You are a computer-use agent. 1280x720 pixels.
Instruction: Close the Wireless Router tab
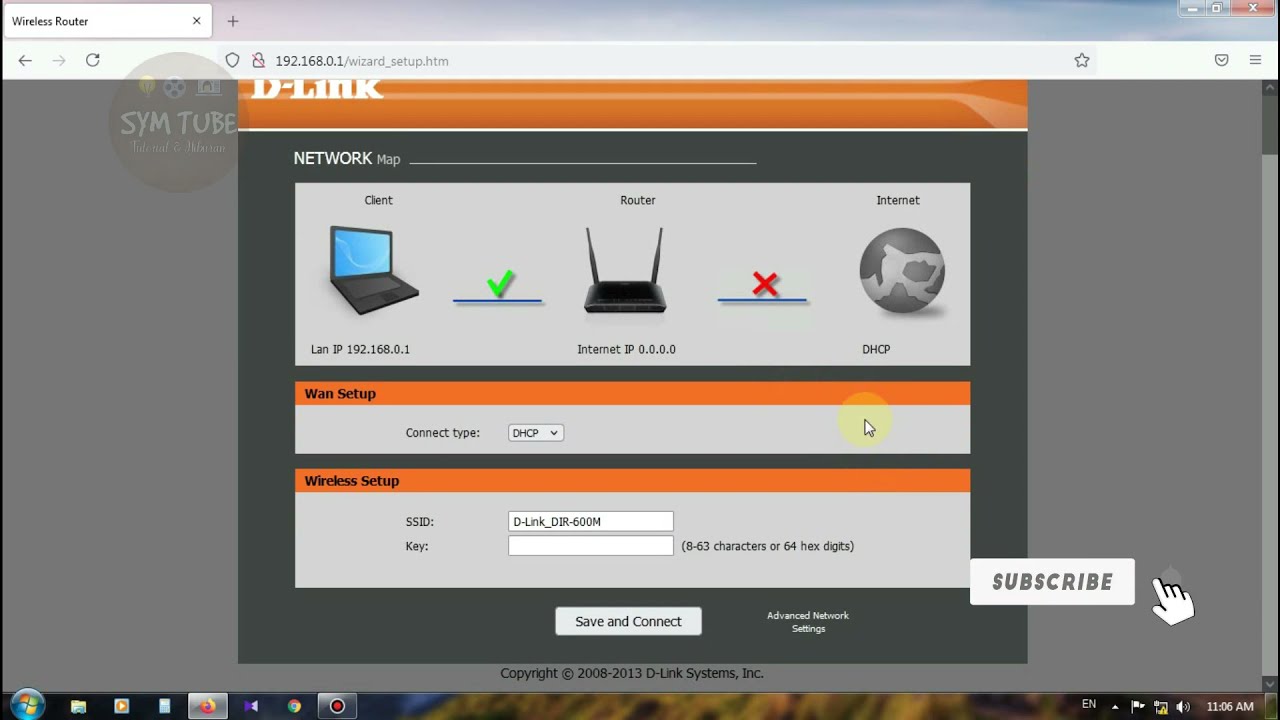[x=197, y=21]
